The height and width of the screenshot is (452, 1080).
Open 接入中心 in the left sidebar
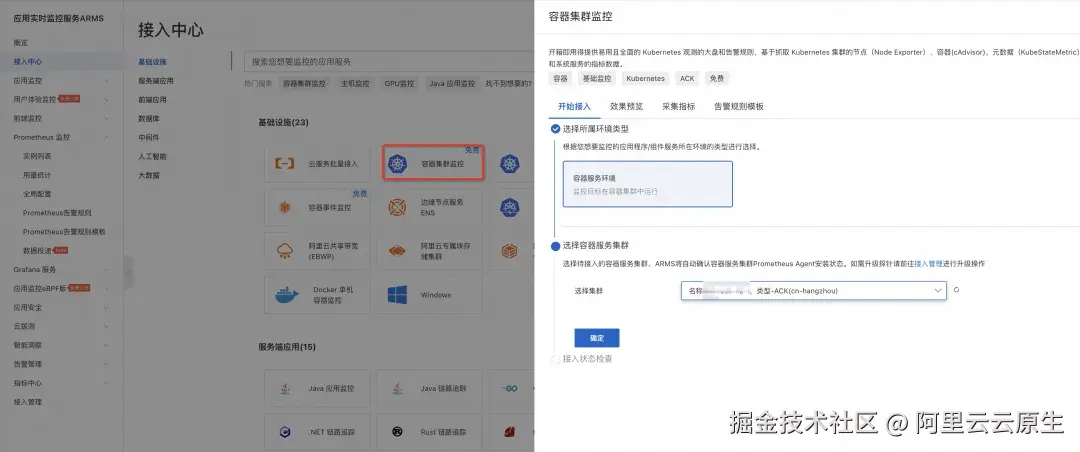point(28,62)
